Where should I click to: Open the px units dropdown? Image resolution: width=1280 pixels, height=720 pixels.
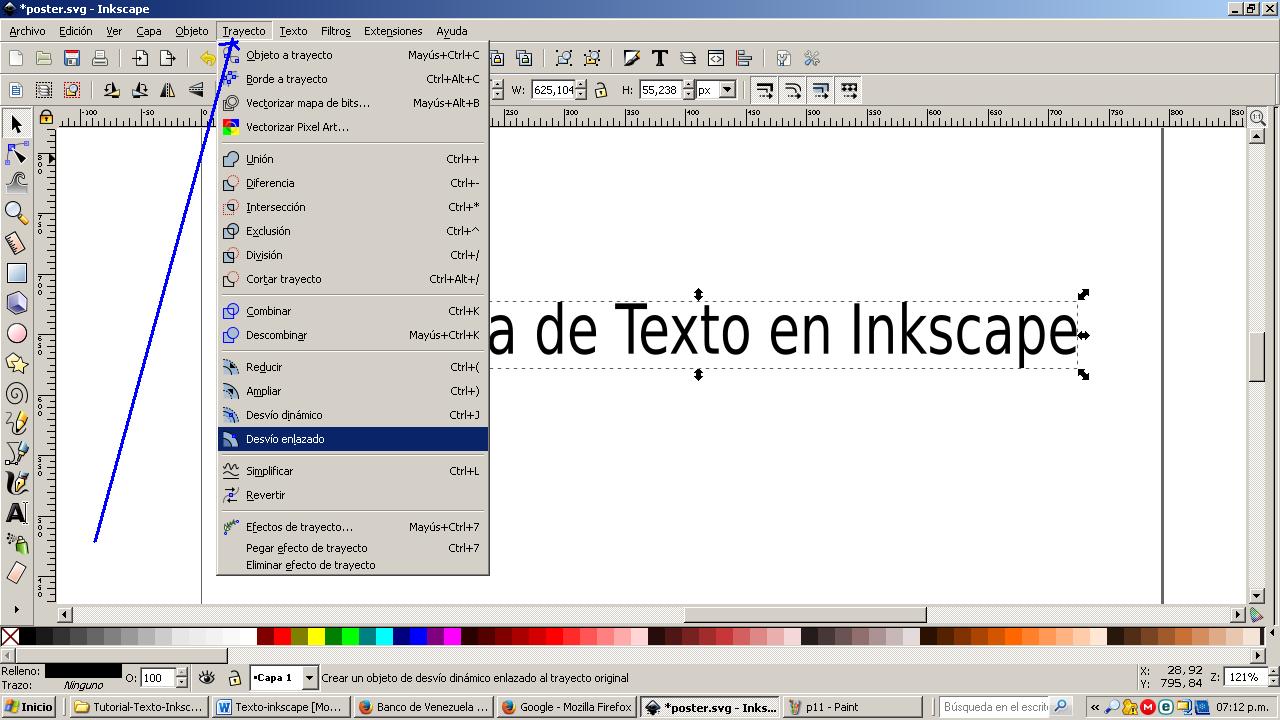tap(727, 90)
